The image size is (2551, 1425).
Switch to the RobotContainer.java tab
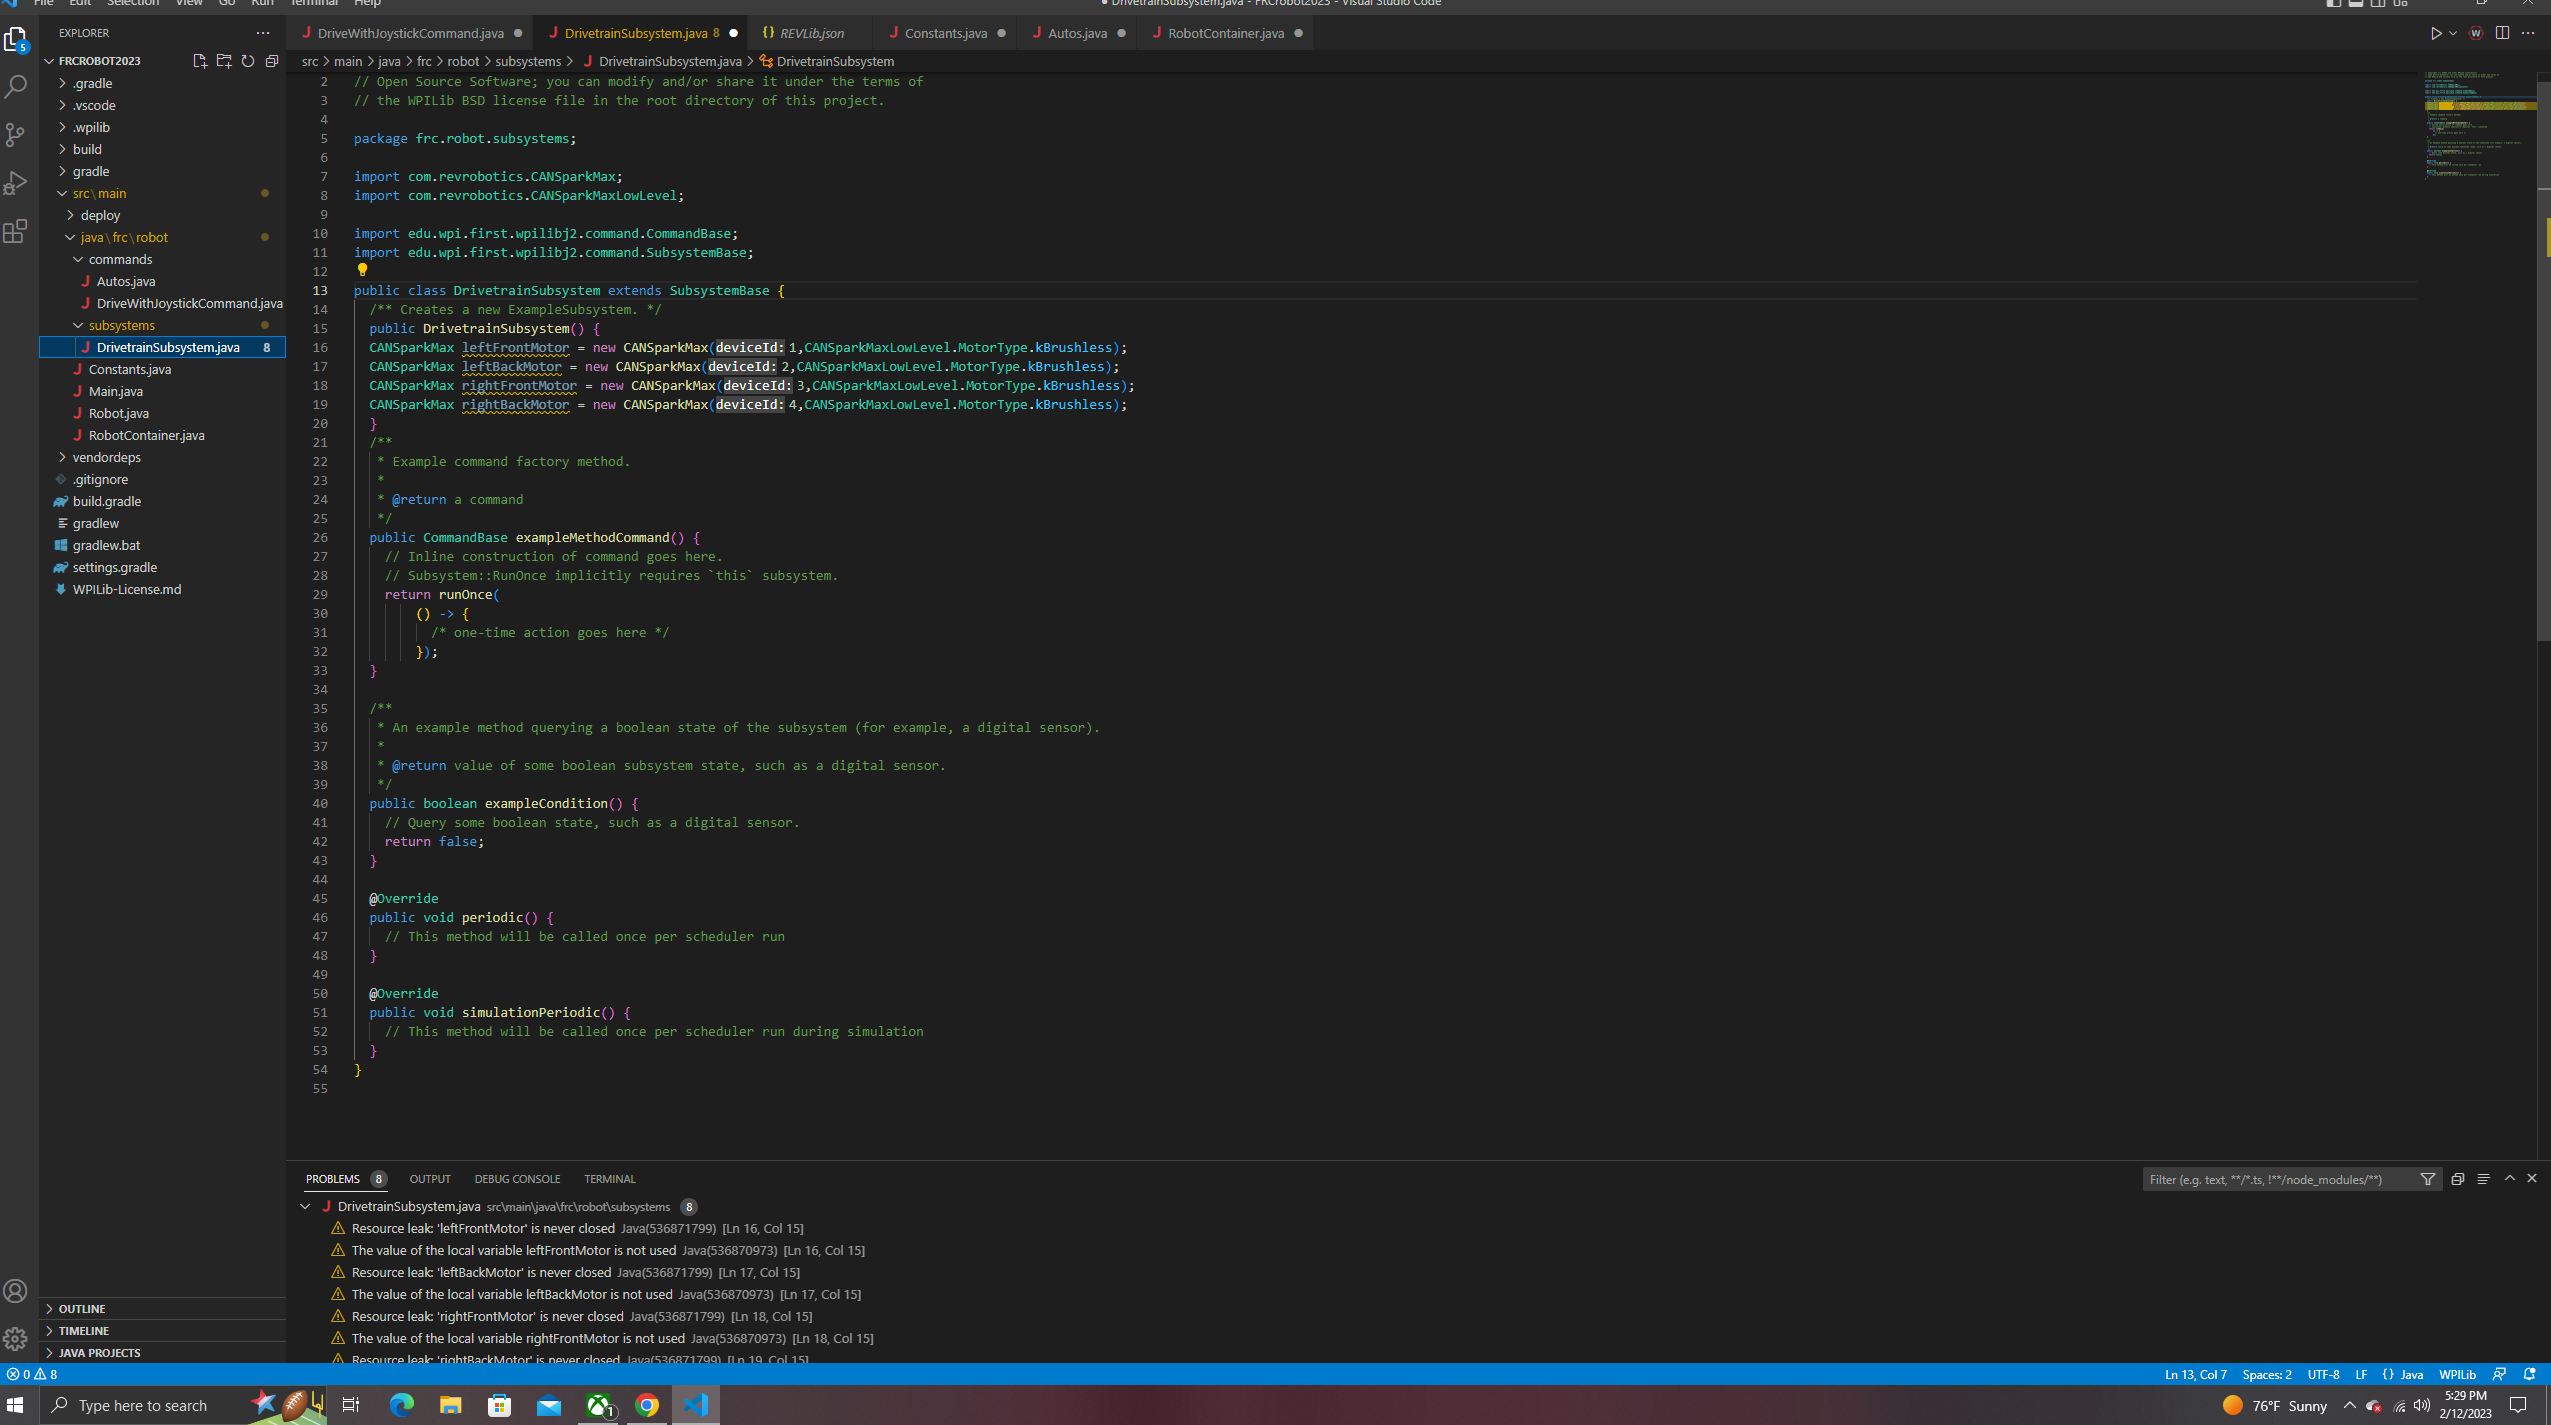pyautogui.click(x=1225, y=33)
